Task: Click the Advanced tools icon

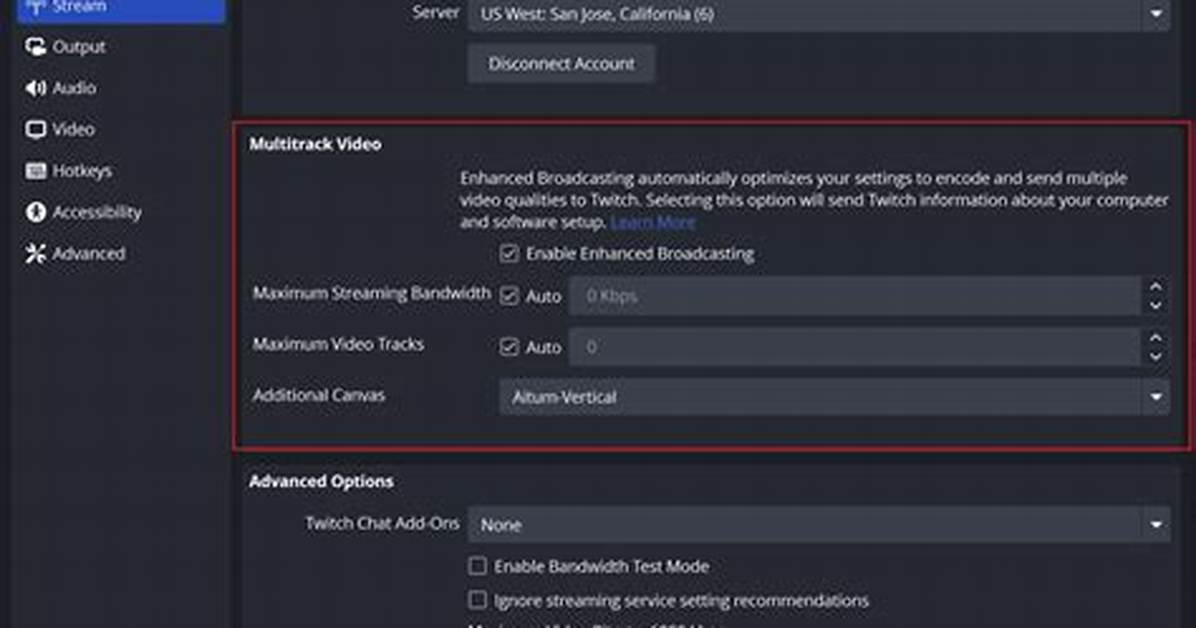Action: point(35,253)
